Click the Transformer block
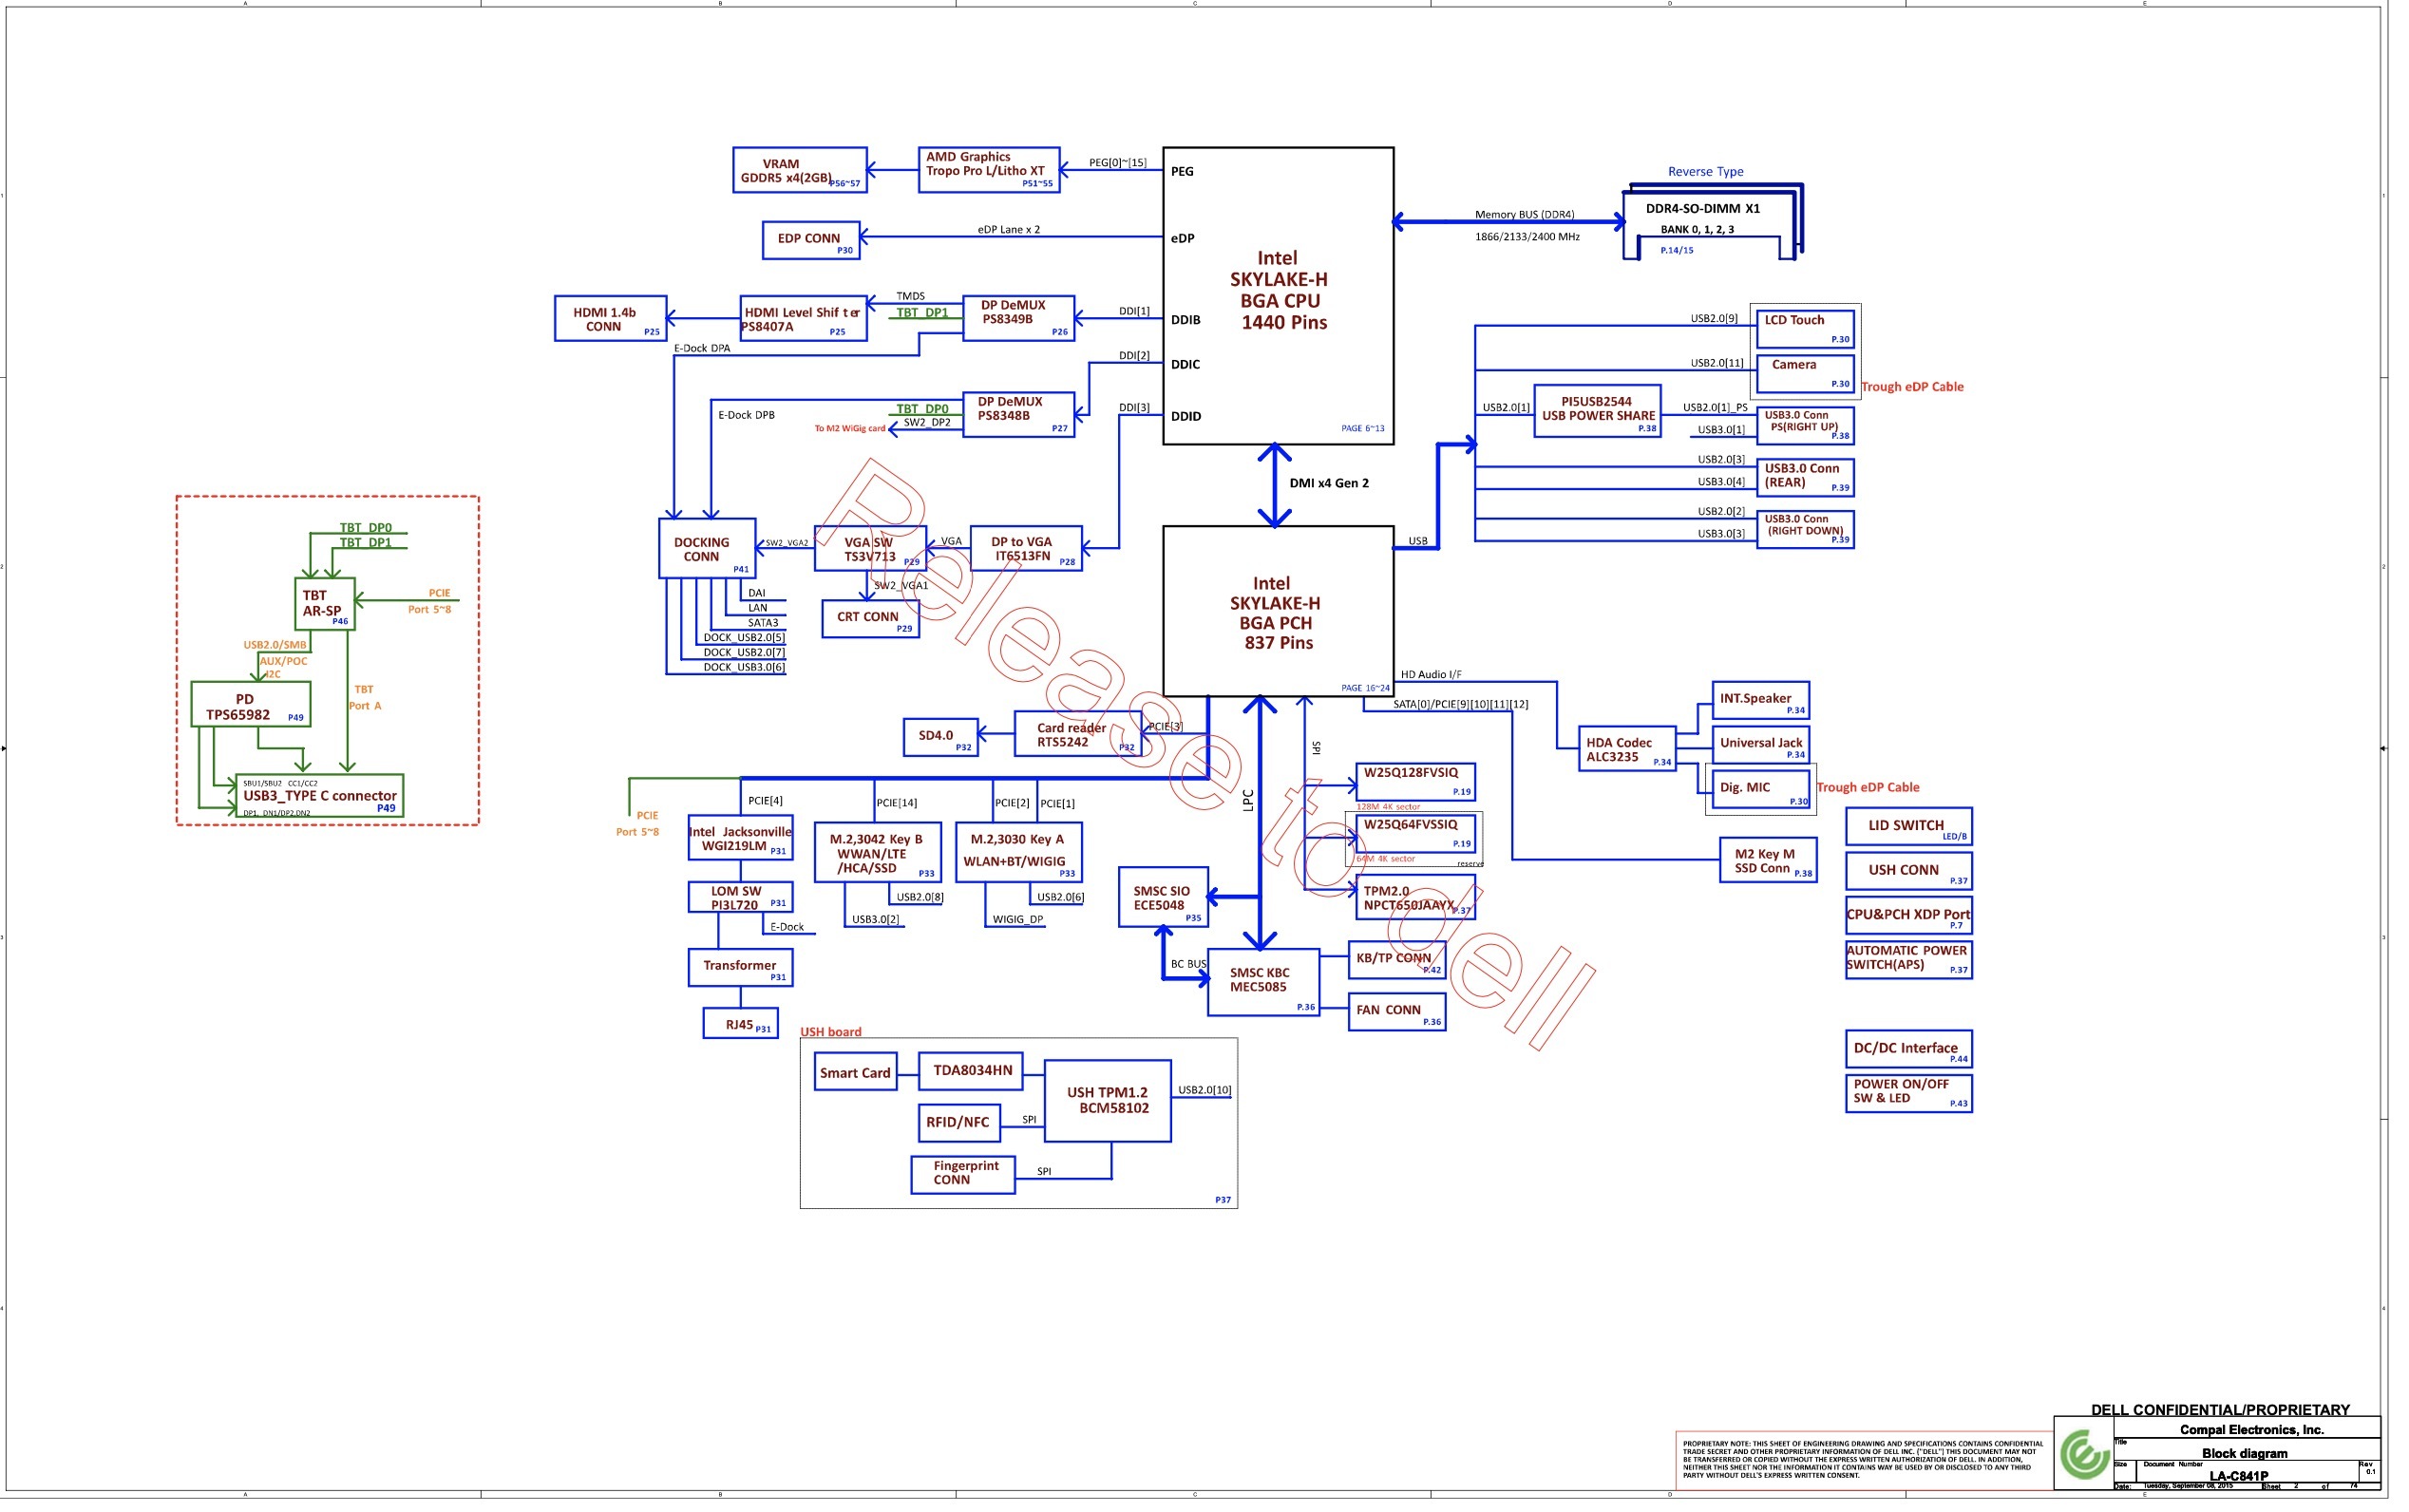 click(x=740, y=968)
